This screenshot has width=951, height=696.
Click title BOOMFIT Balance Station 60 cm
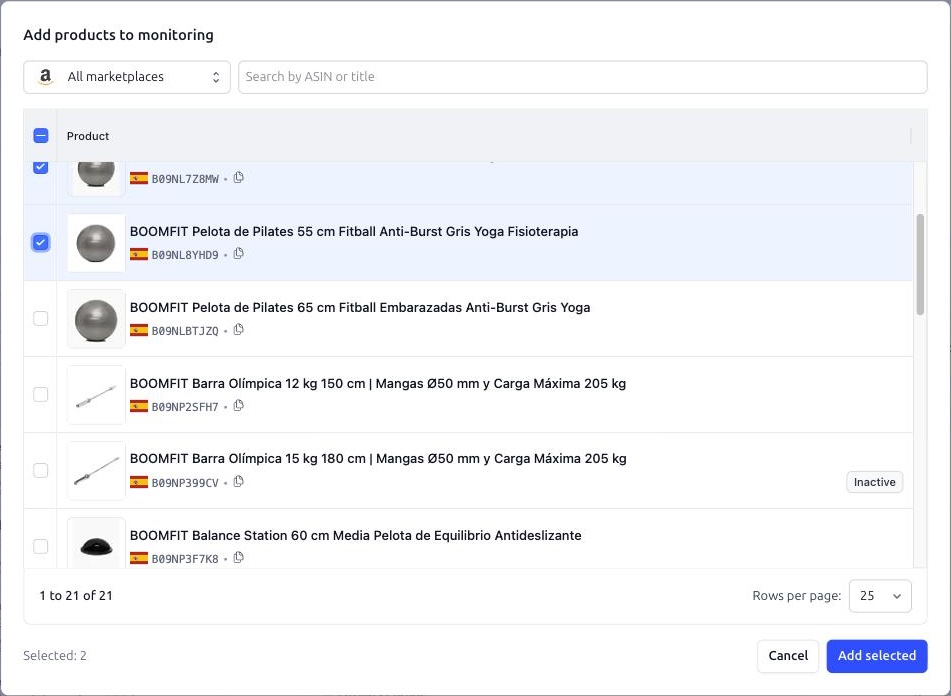(356, 535)
